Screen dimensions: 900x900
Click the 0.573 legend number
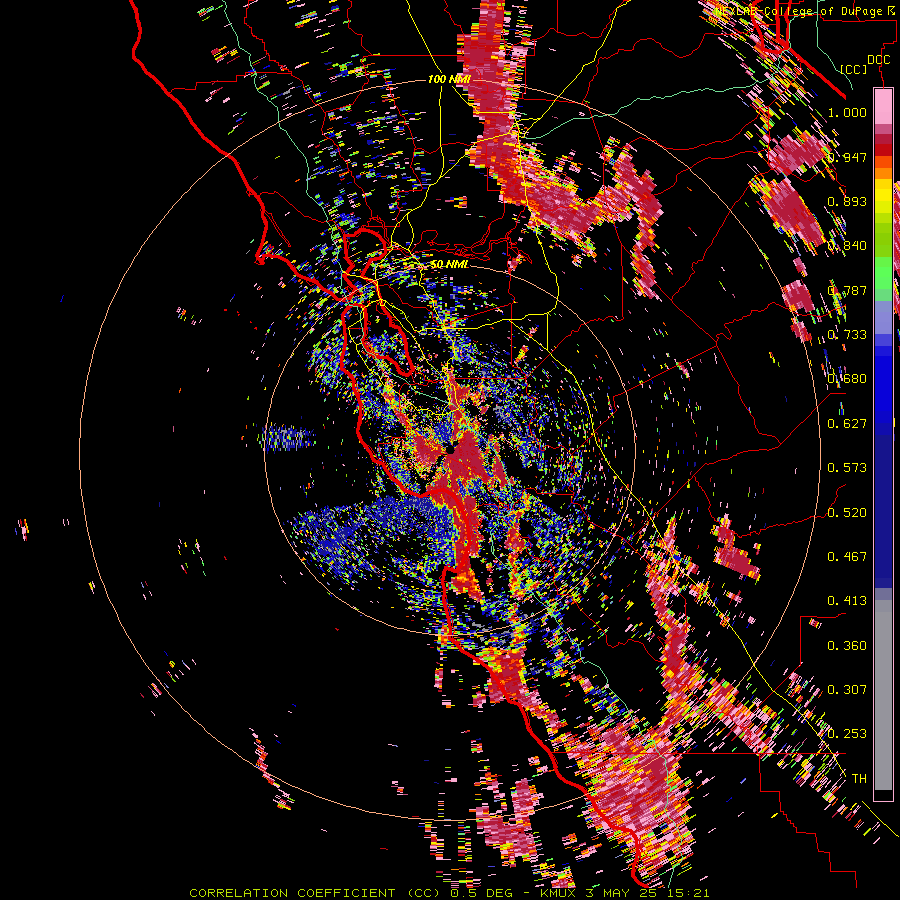pyautogui.click(x=847, y=468)
